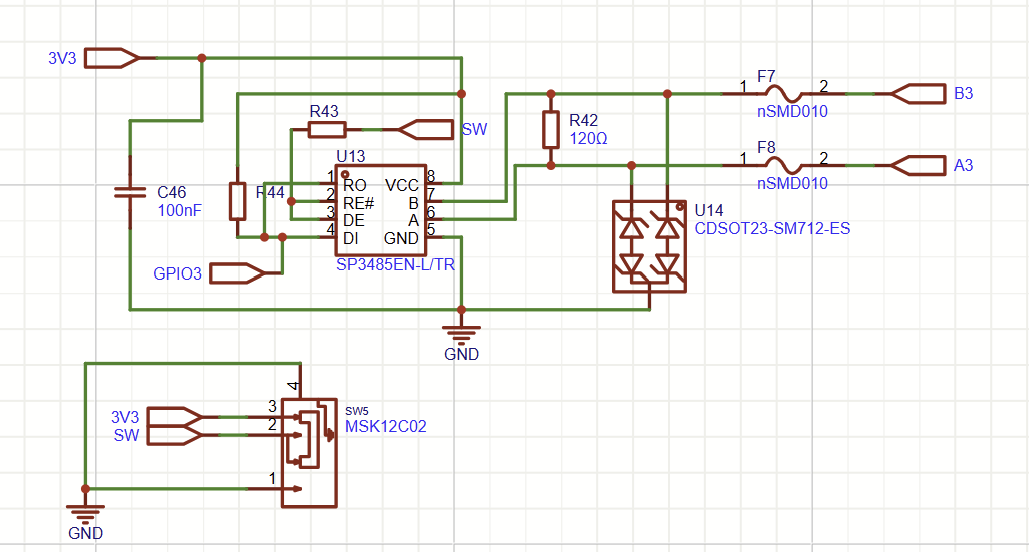Click the VCC pin name on U13
Image resolution: width=1029 pixels, height=552 pixels.
tap(402, 185)
